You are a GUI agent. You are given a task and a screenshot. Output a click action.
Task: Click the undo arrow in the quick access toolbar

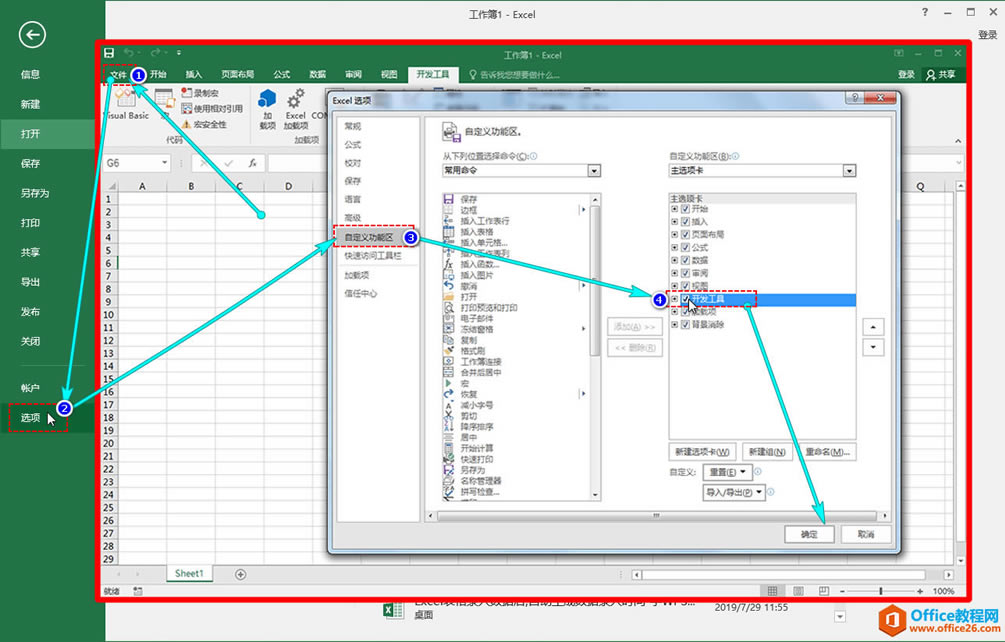point(130,53)
